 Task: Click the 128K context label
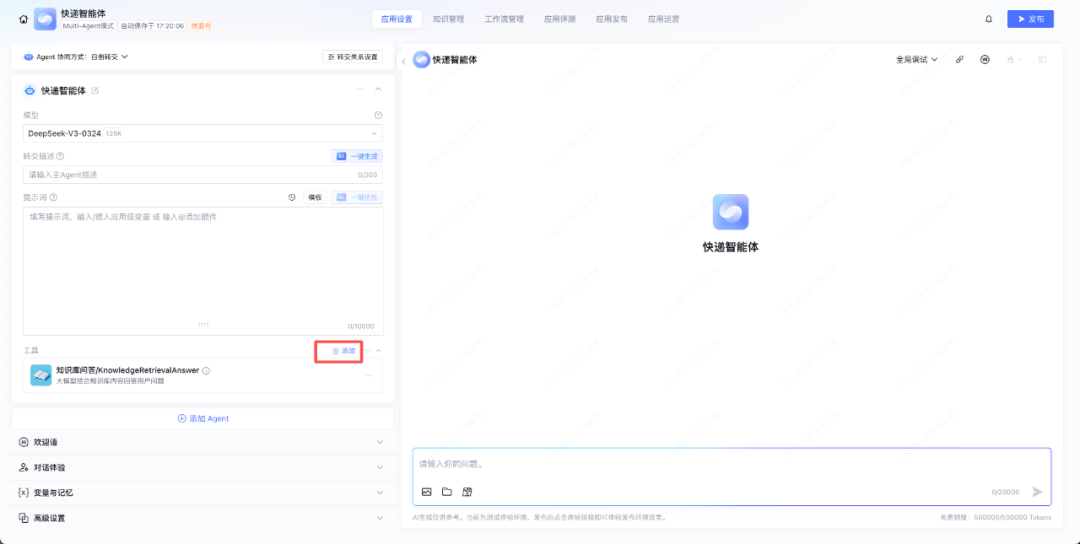pos(114,134)
